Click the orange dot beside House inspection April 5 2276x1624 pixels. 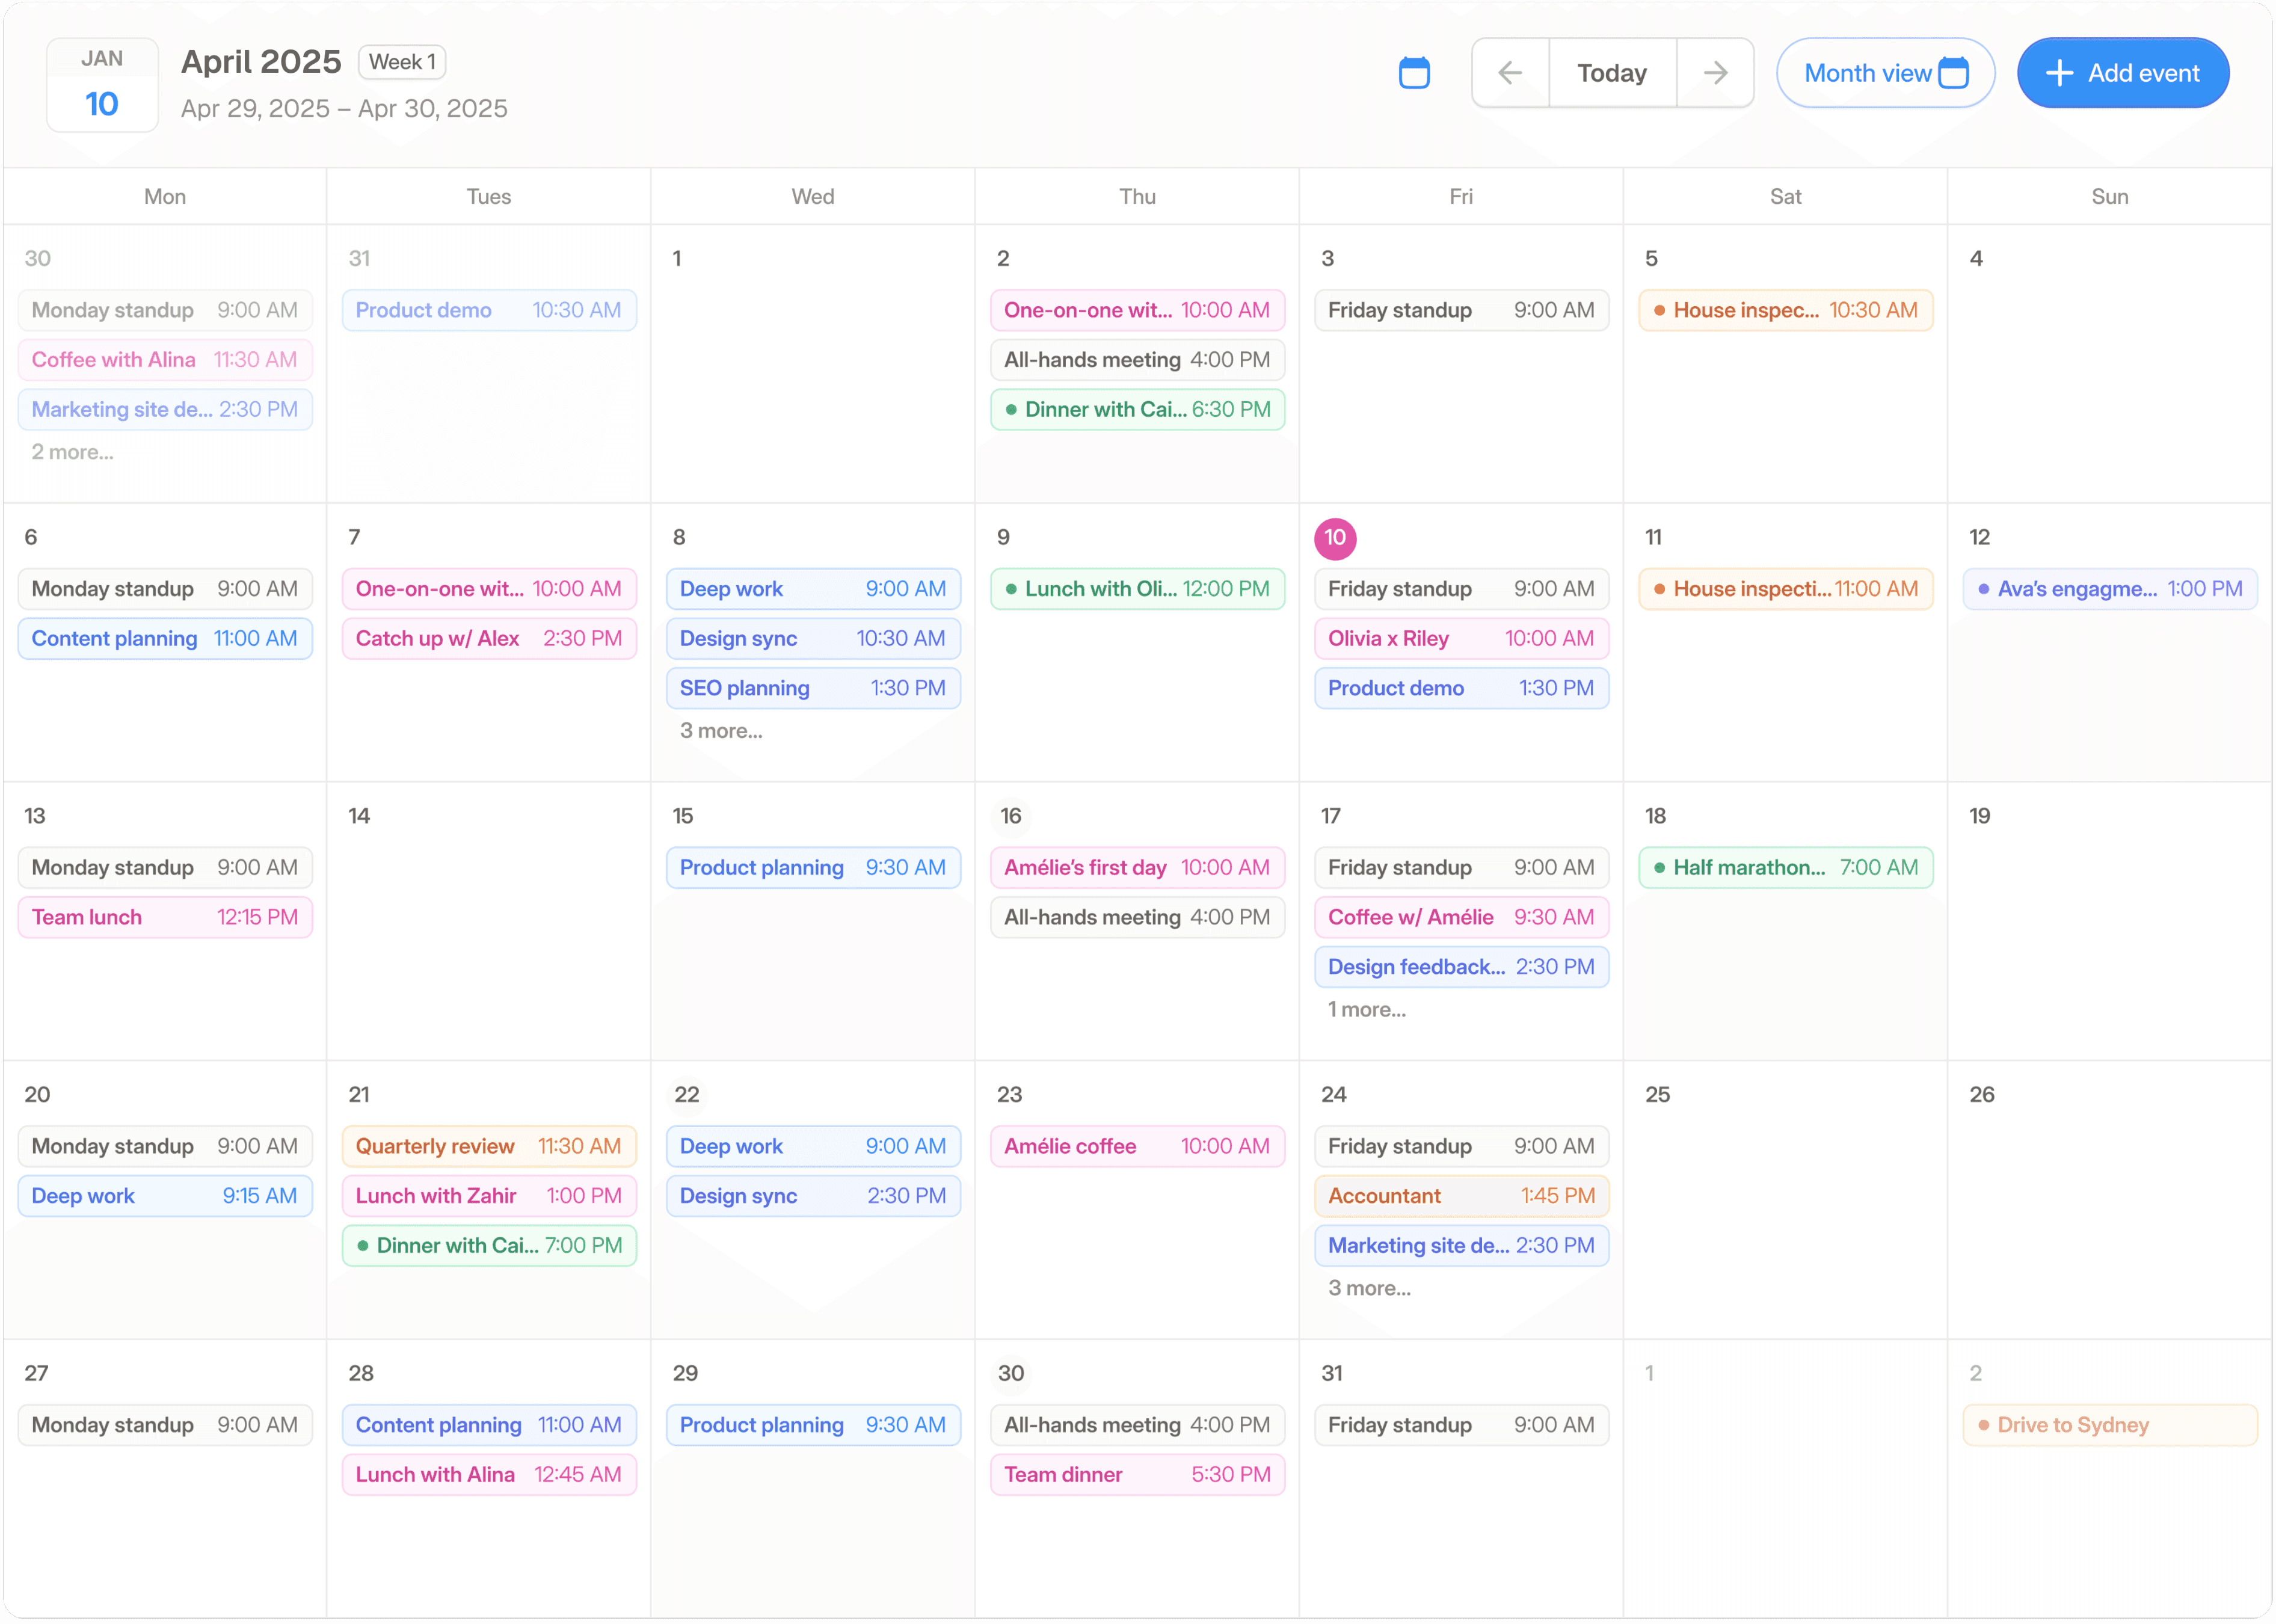(x=1660, y=310)
